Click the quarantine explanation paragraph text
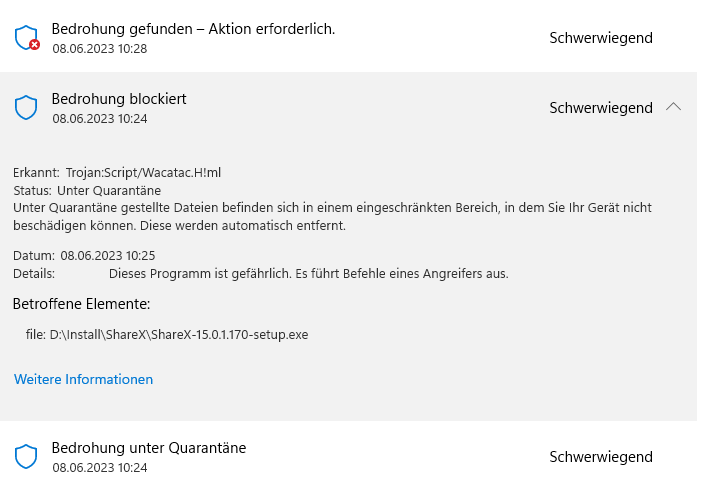 click(332, 217)
